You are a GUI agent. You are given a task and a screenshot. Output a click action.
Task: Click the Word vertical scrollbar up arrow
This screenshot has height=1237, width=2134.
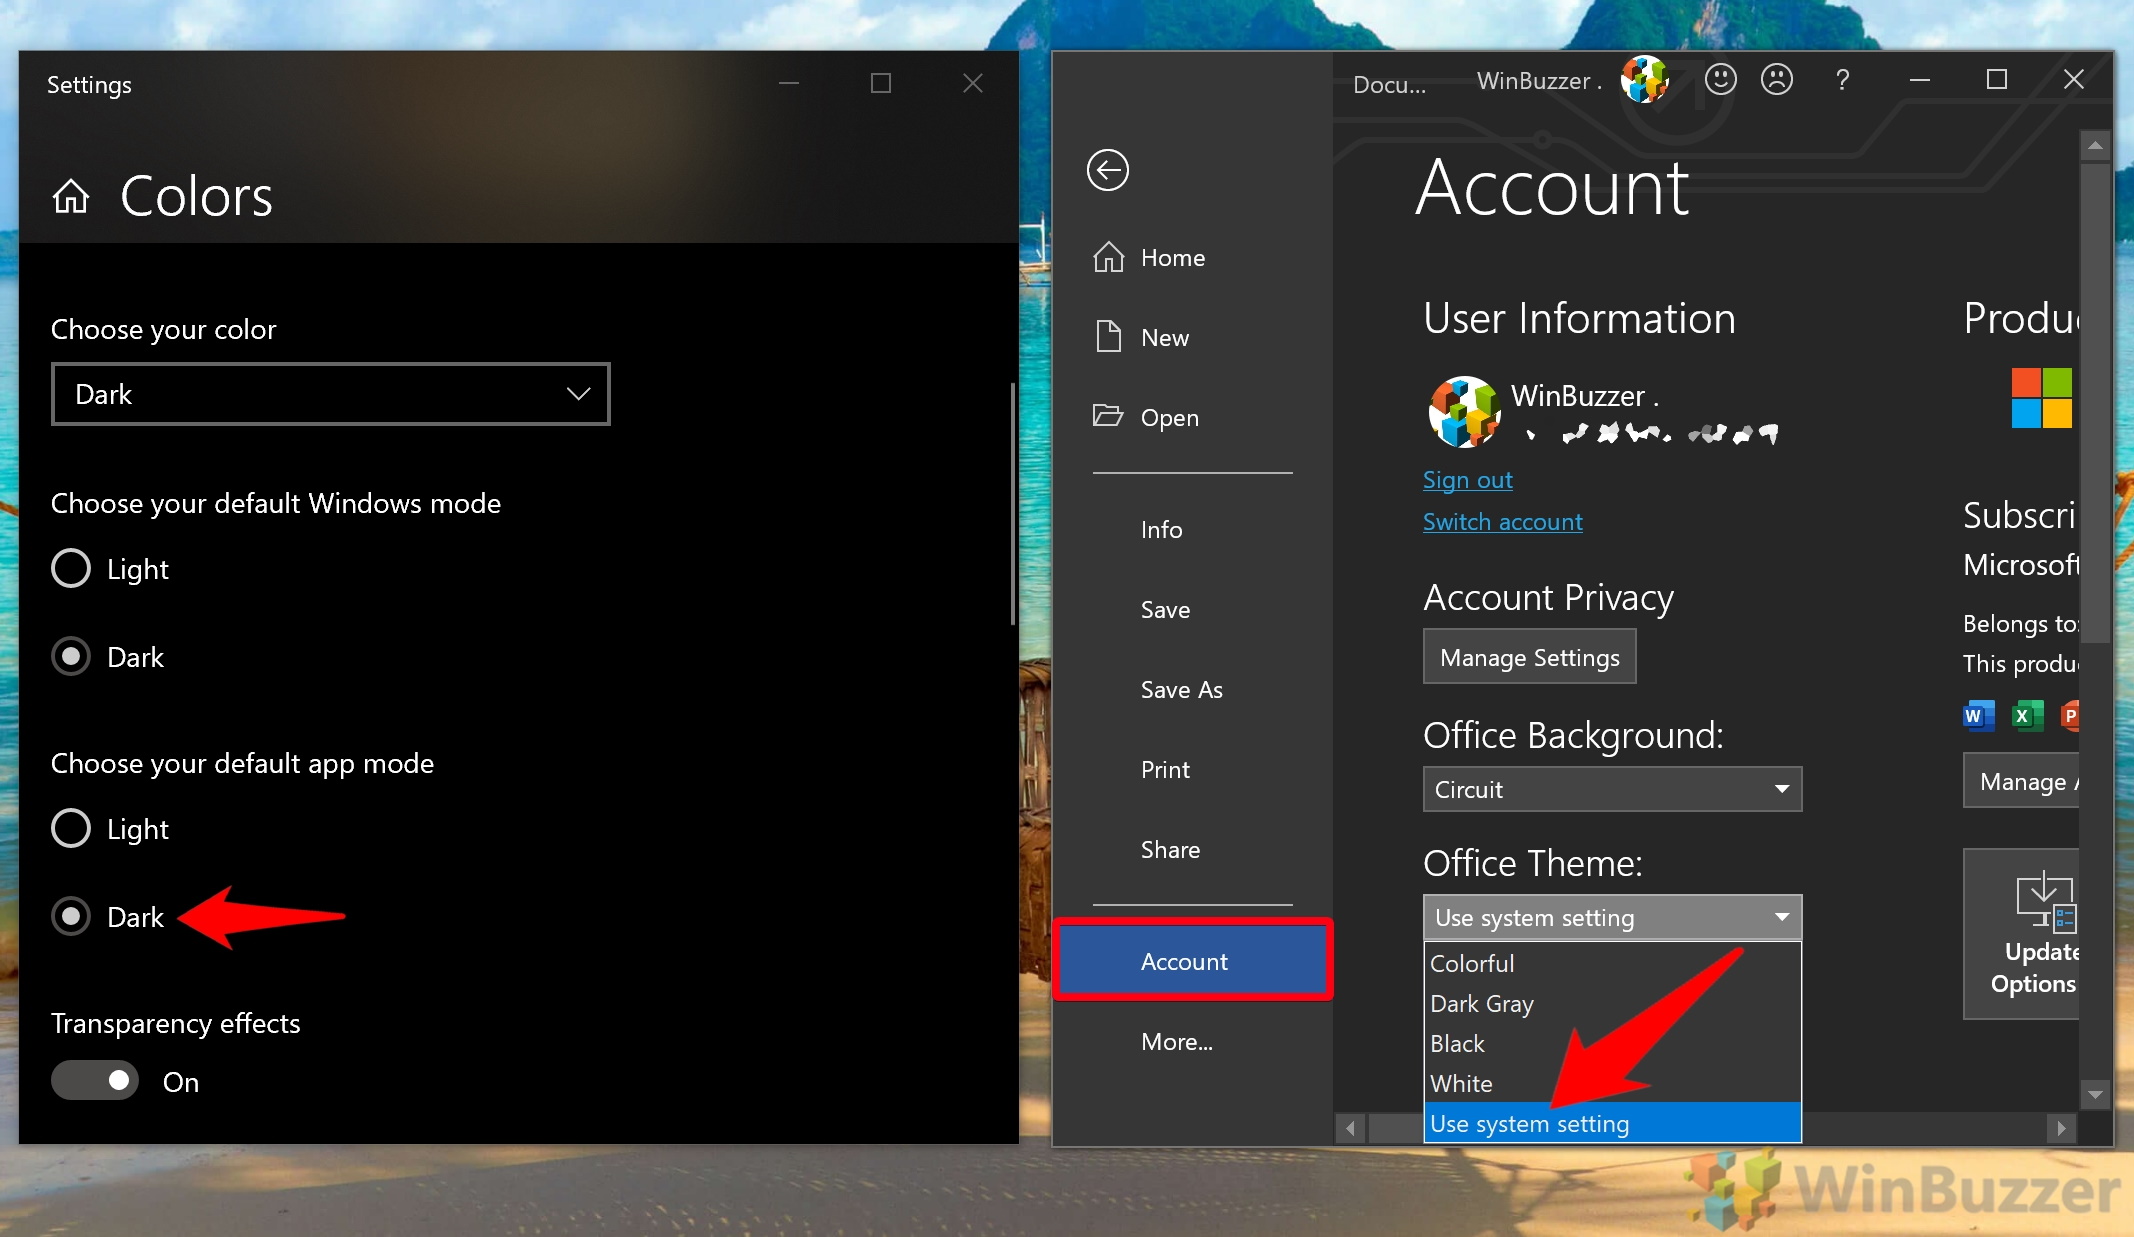tap(2095, 146)
